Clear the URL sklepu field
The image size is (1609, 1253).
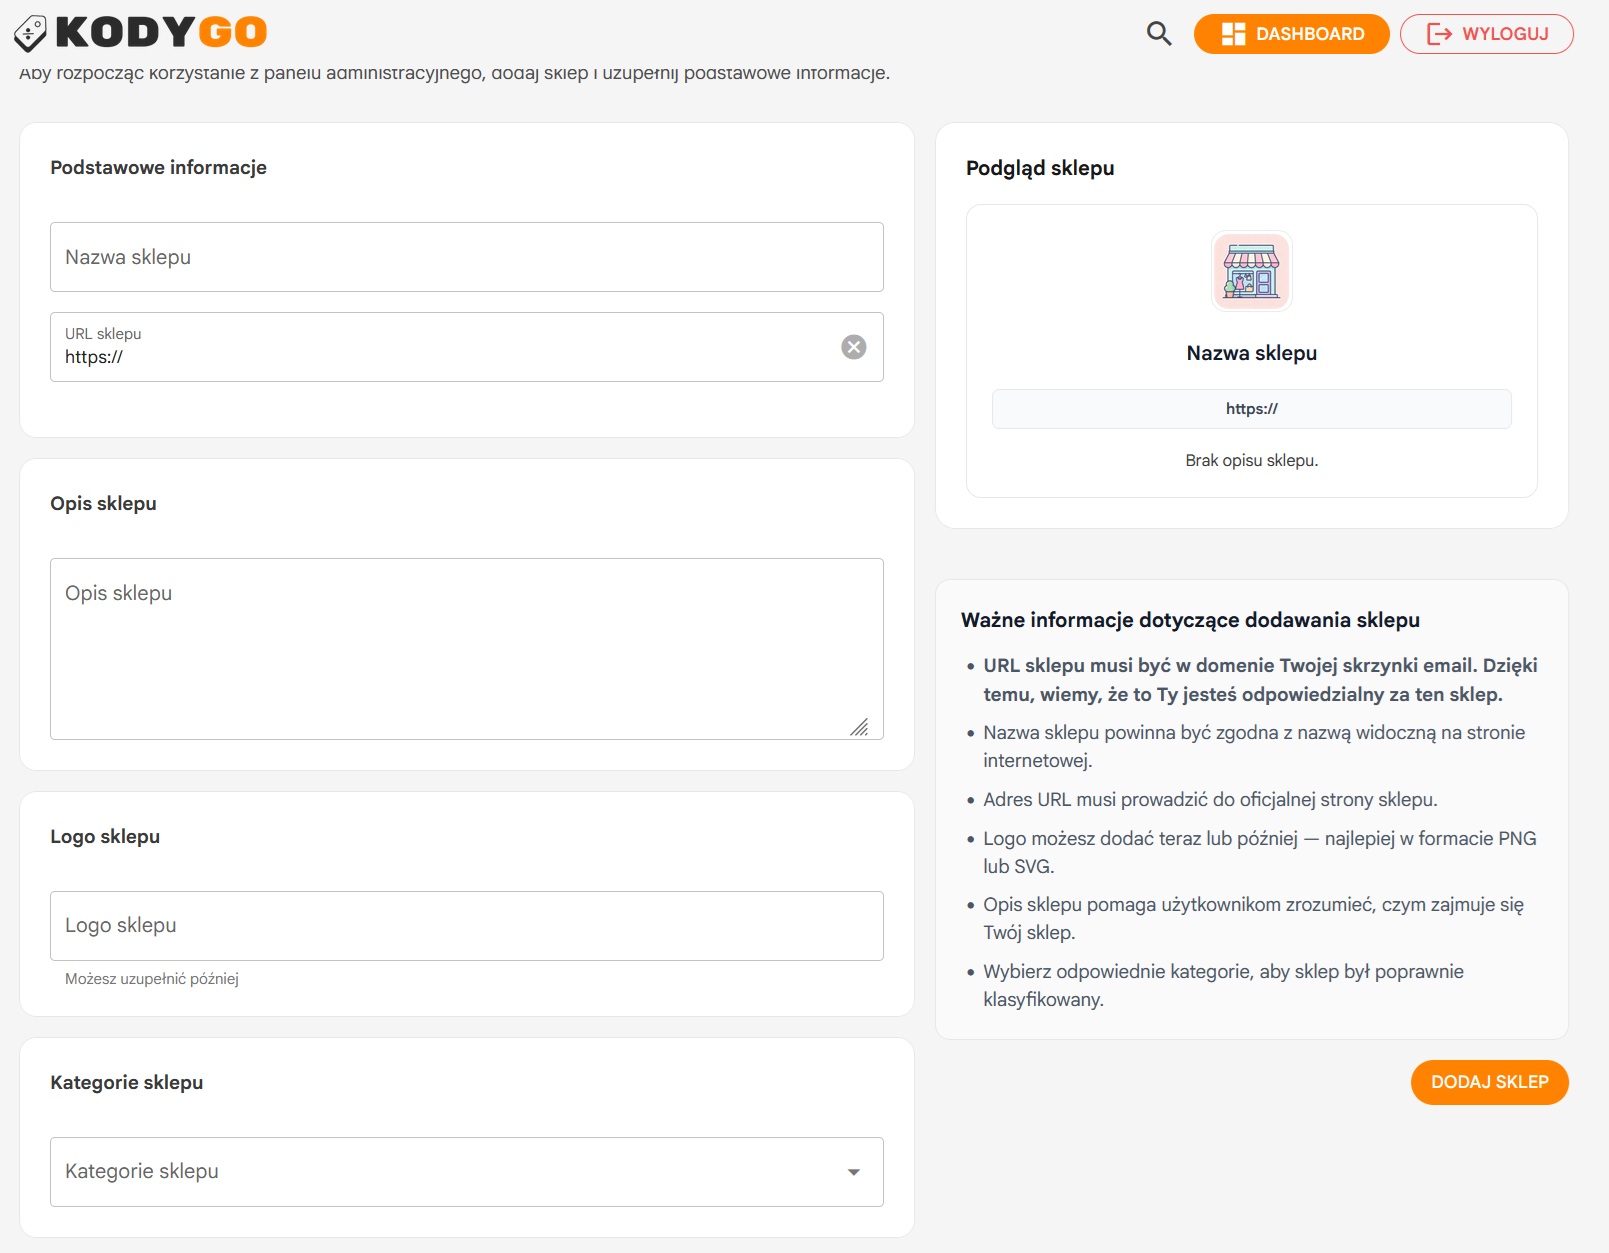point(853,347)
